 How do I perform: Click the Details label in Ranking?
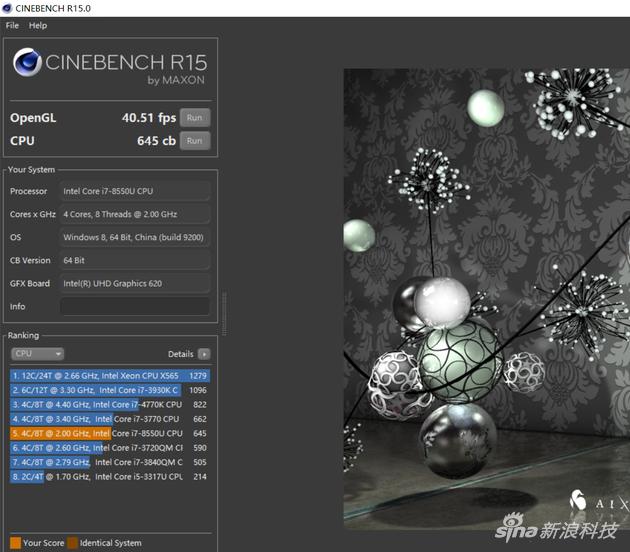pos(180,354)
